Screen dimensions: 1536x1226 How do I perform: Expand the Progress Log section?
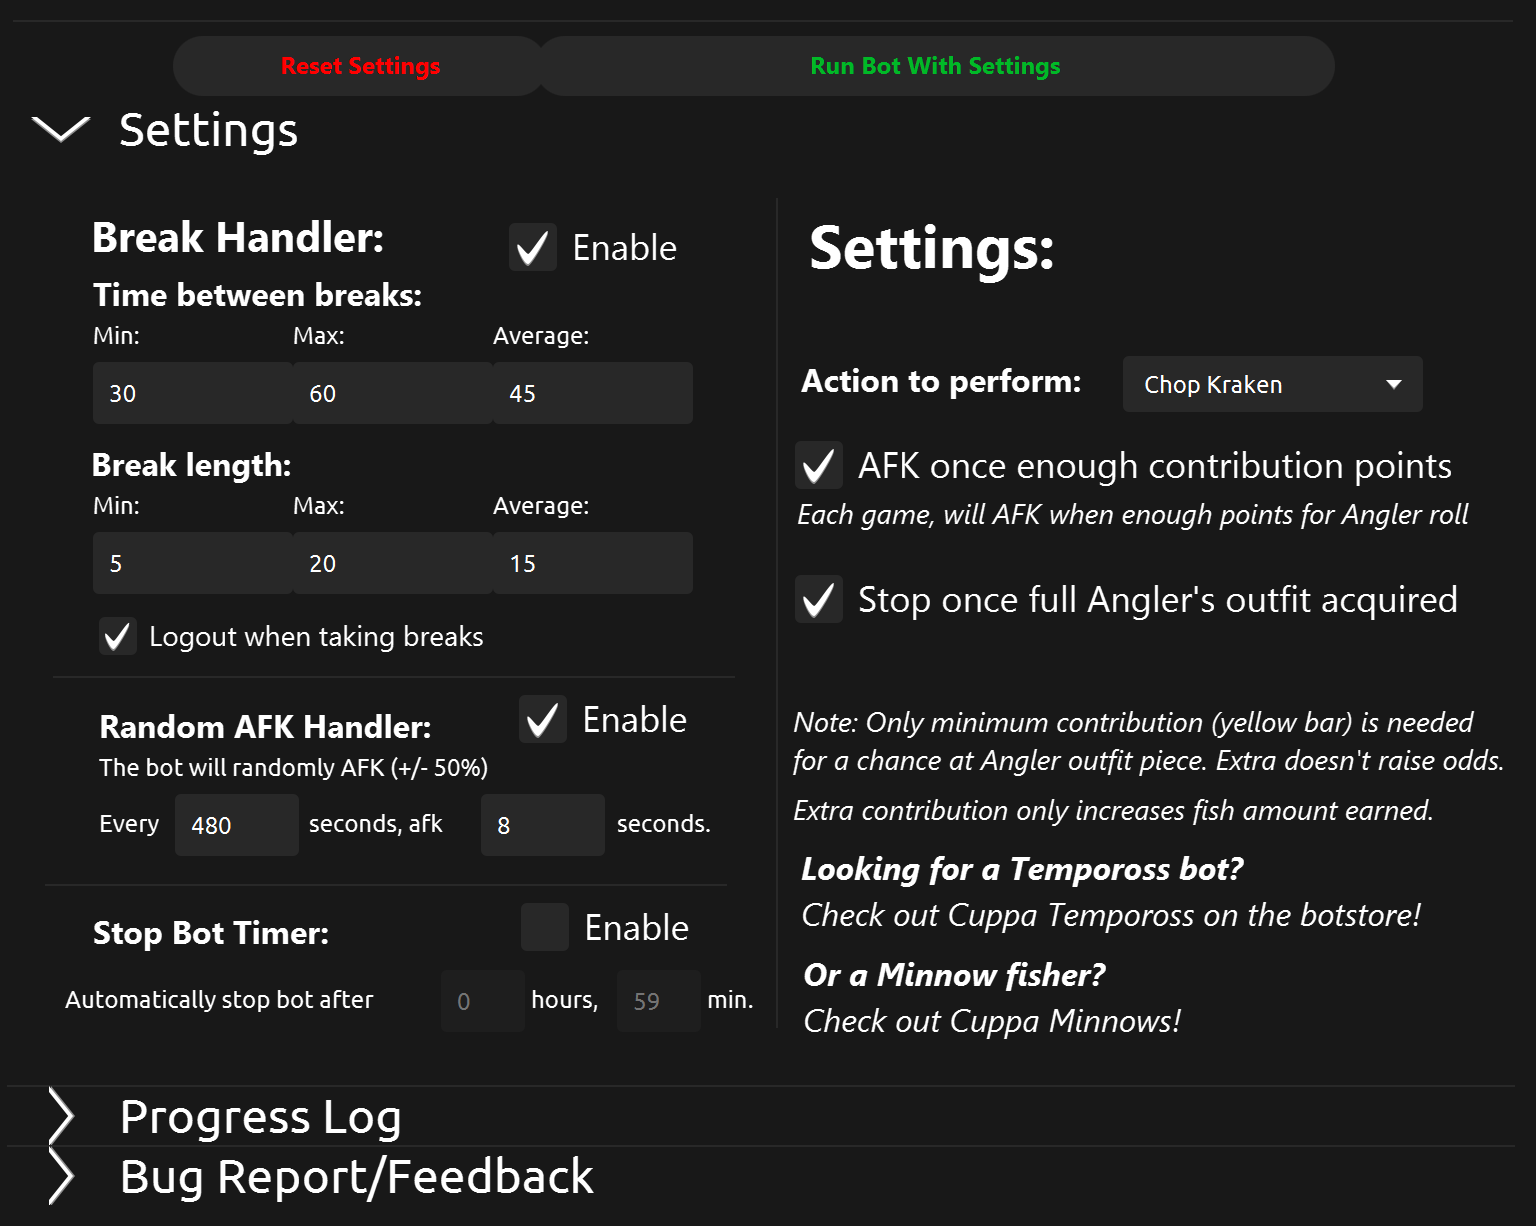pos(61,1117)
